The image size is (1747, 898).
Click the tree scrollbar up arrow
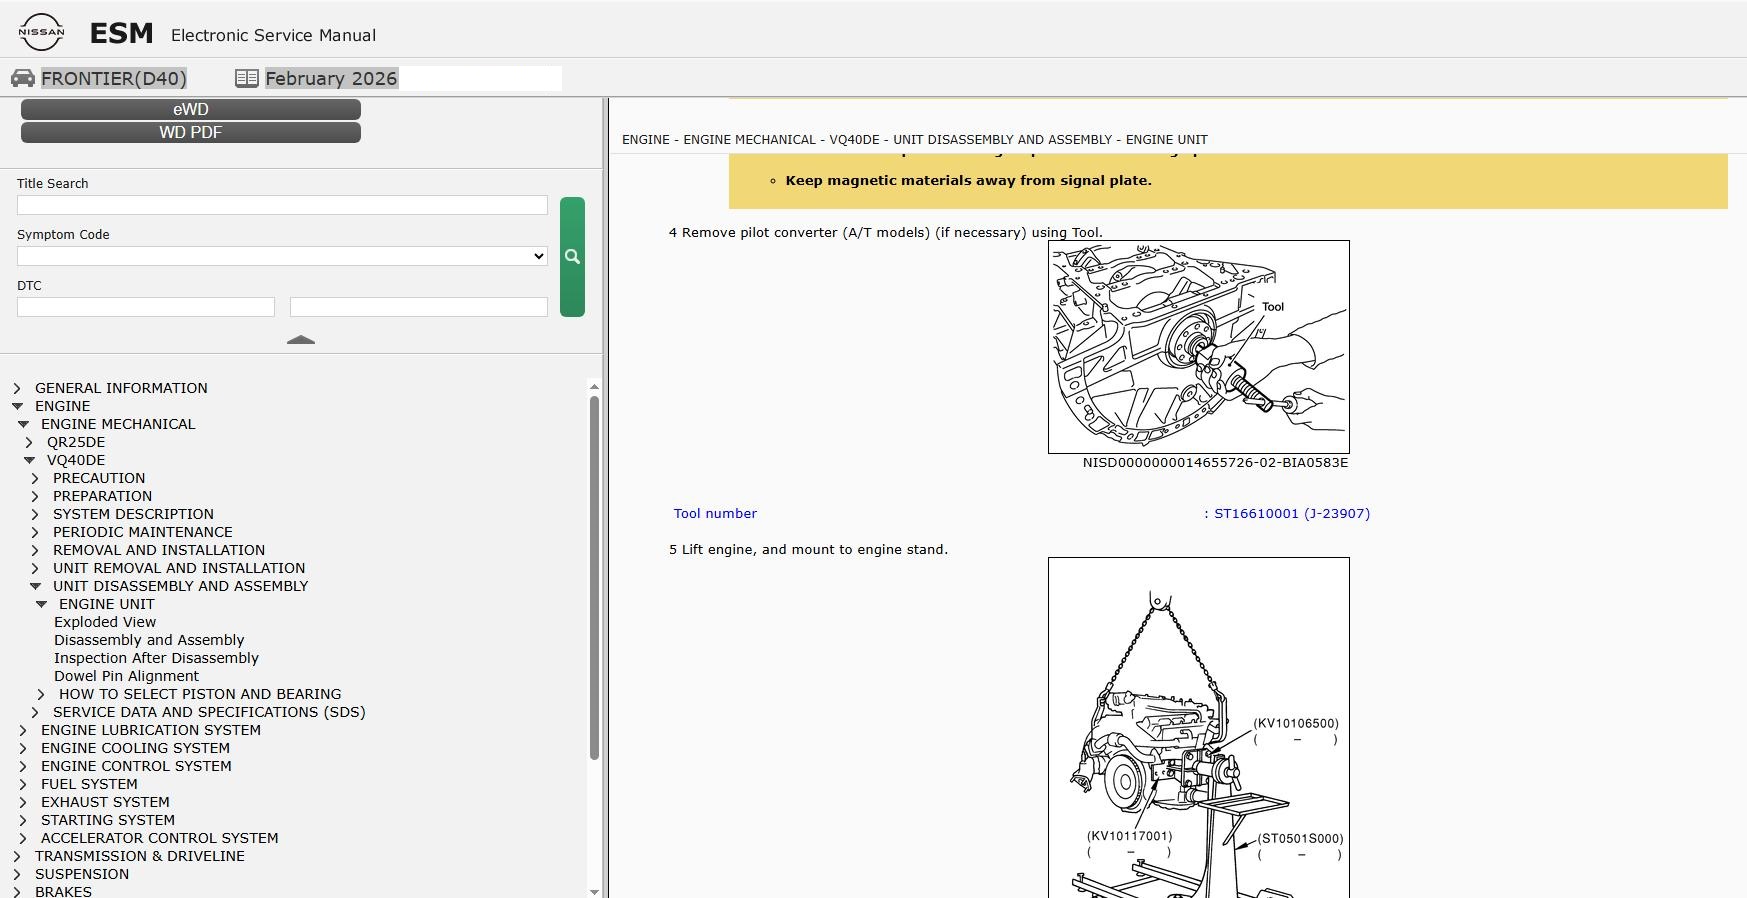(x=594, y=386)
